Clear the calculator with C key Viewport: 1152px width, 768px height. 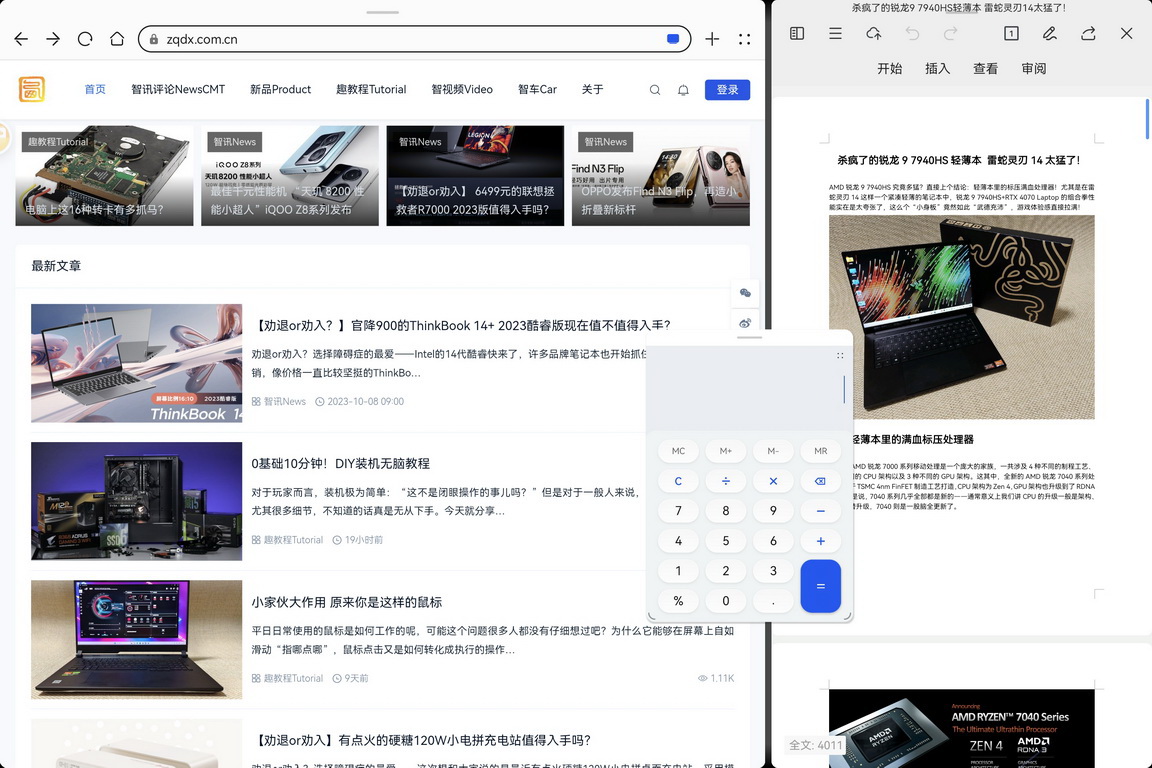click(x=678, y=481)
